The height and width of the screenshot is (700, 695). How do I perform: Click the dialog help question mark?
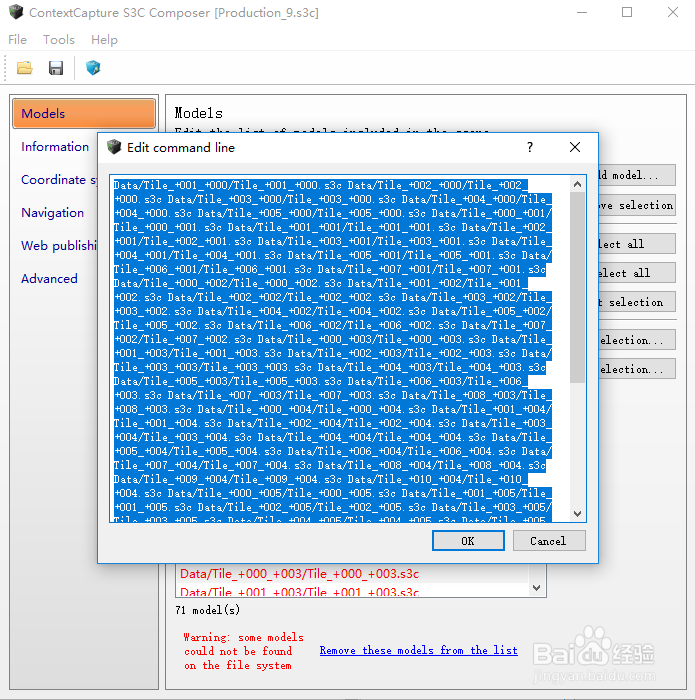tap(530, 147)
